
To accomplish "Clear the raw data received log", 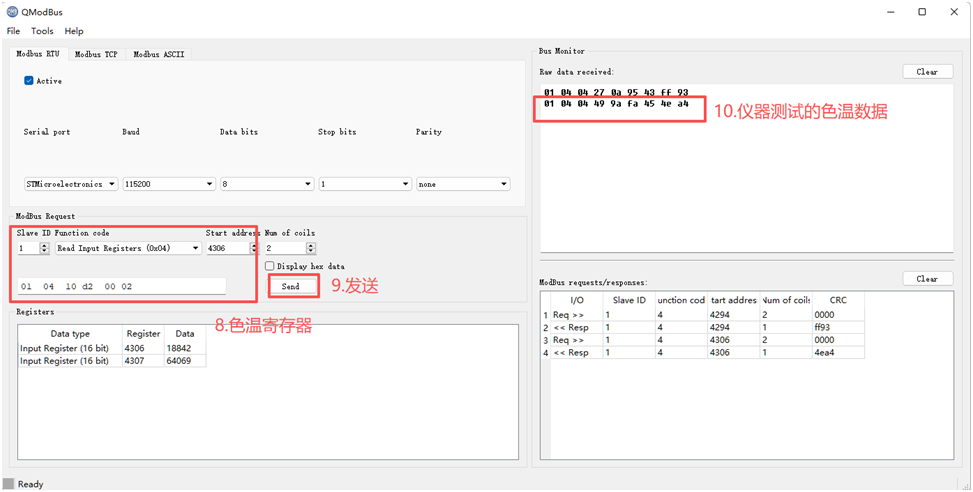I will 926,72.
